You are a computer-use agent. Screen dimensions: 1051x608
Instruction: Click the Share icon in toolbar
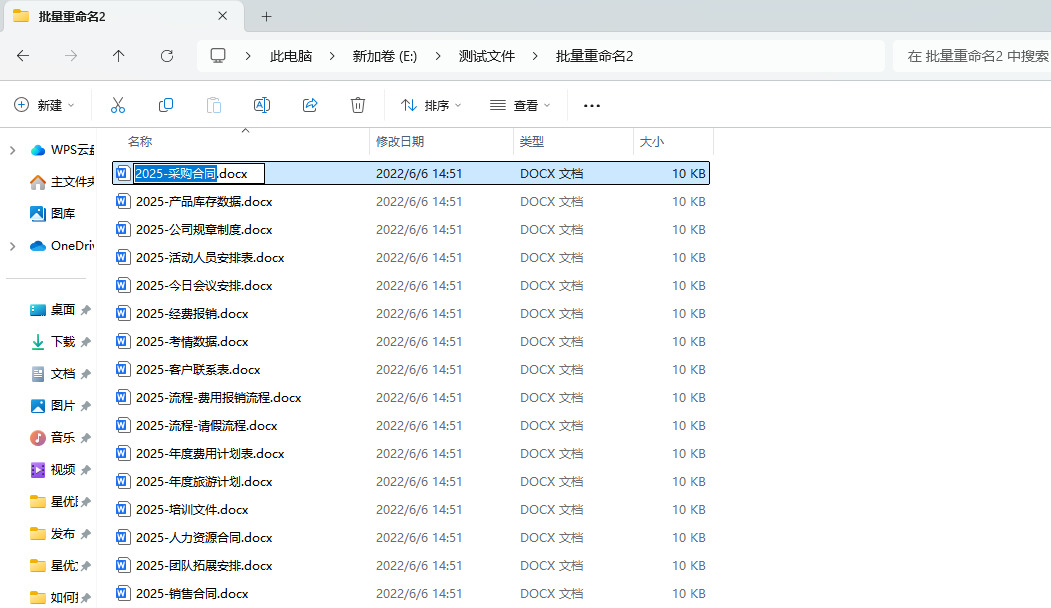click(310, 105)
